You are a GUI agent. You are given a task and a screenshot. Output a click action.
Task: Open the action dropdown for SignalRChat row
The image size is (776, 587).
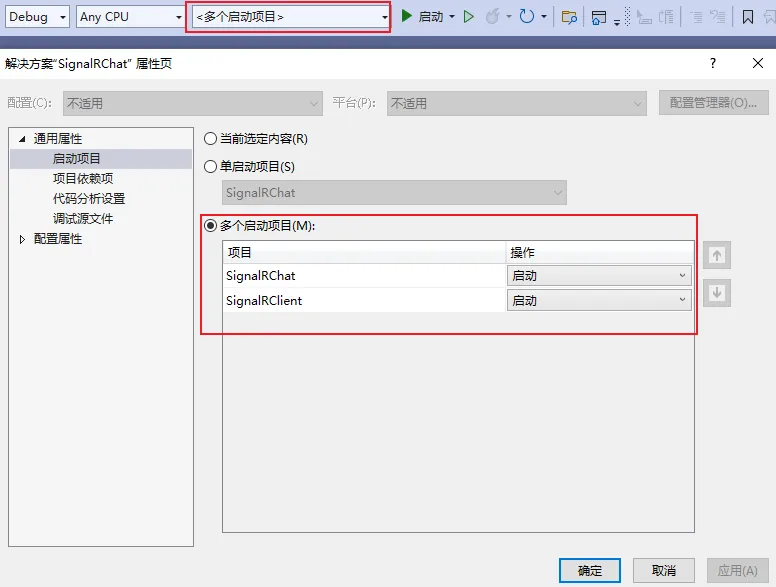pyautogui.click(x=599, y=276)
